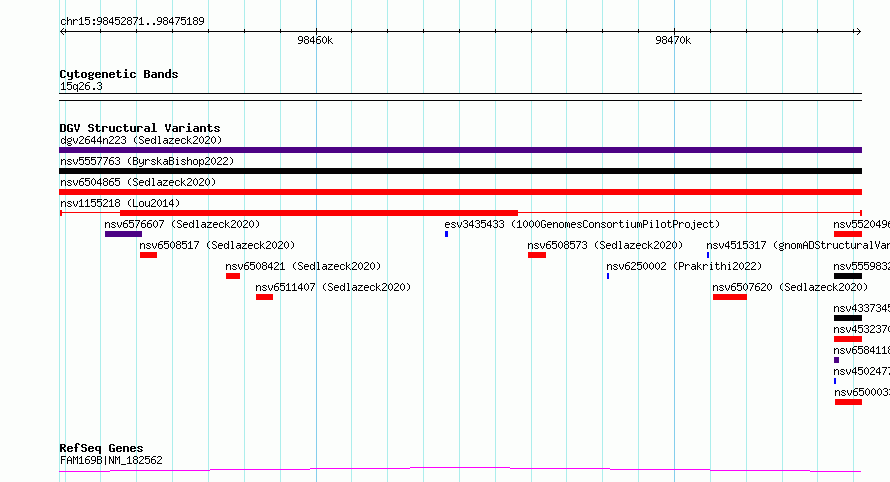The image size is (890, 482).
Task: Open the nsv6507620 (Sedlazeck2020) label
Action: click(790, 287)
